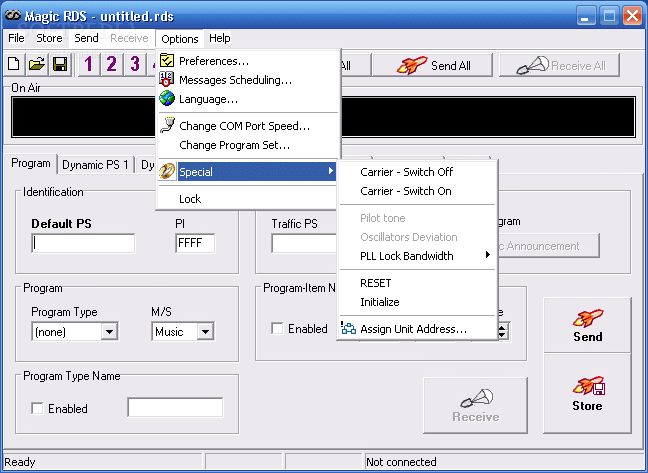
Task: Select program set 3 in toolbar
Action: [135, 64]
